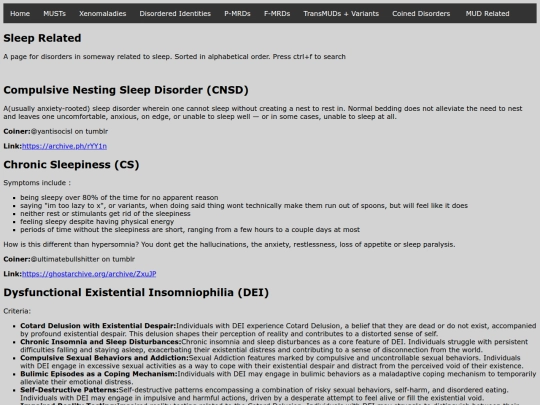The image size is (540, 405).
Task: Open the MUSTs nav item
Action: click(x=54, y=13)
